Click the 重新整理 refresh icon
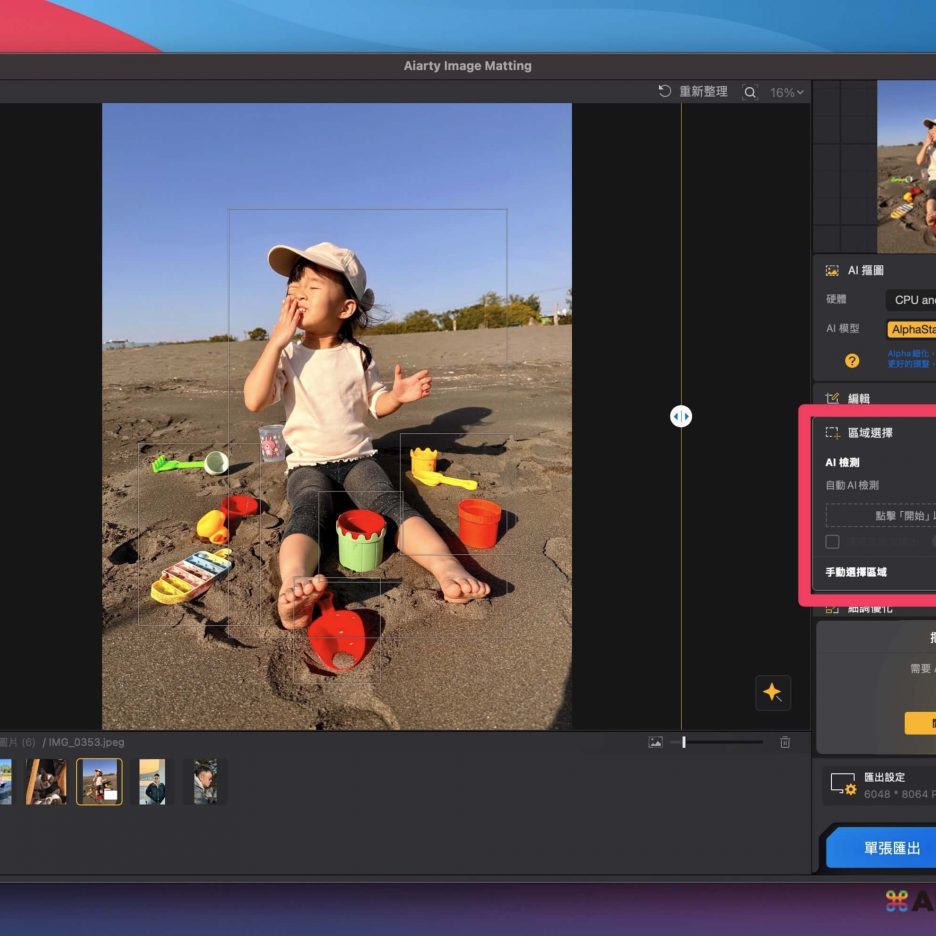This screenshot has height=936, width=936. [665, 92]
